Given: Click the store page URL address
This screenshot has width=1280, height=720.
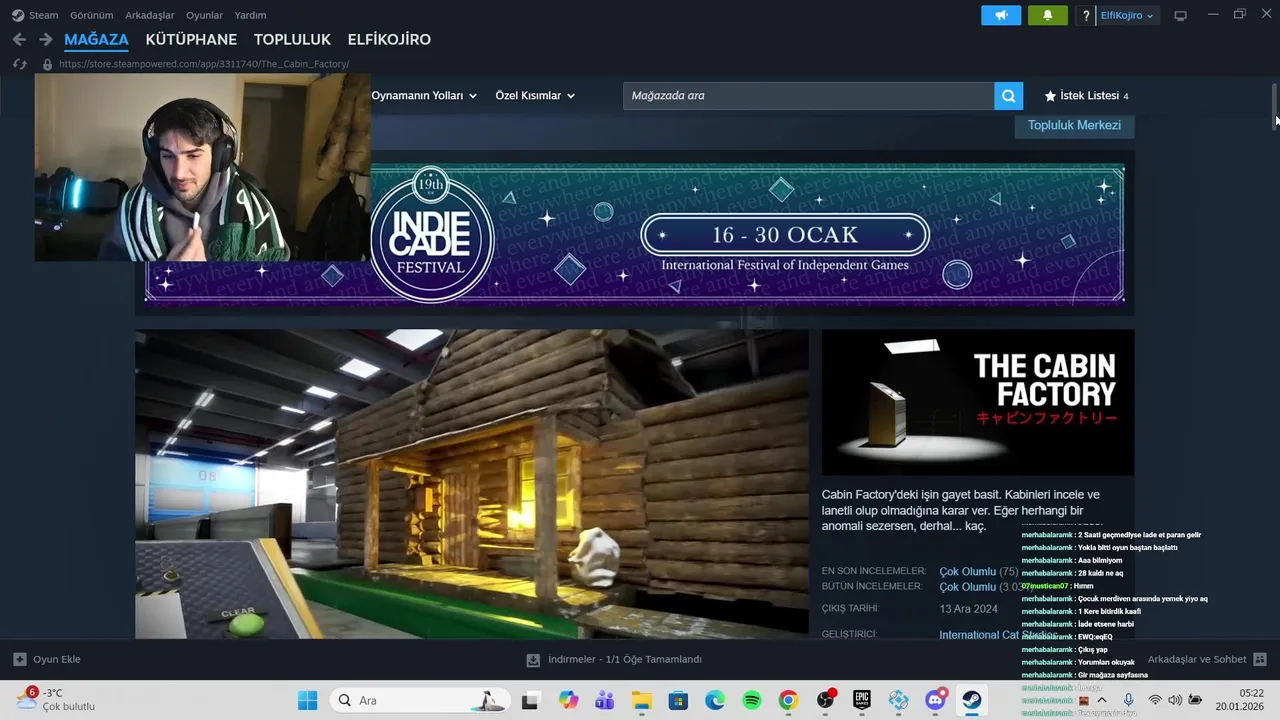Looking at the screenshot, I should (x=204, y=64).
